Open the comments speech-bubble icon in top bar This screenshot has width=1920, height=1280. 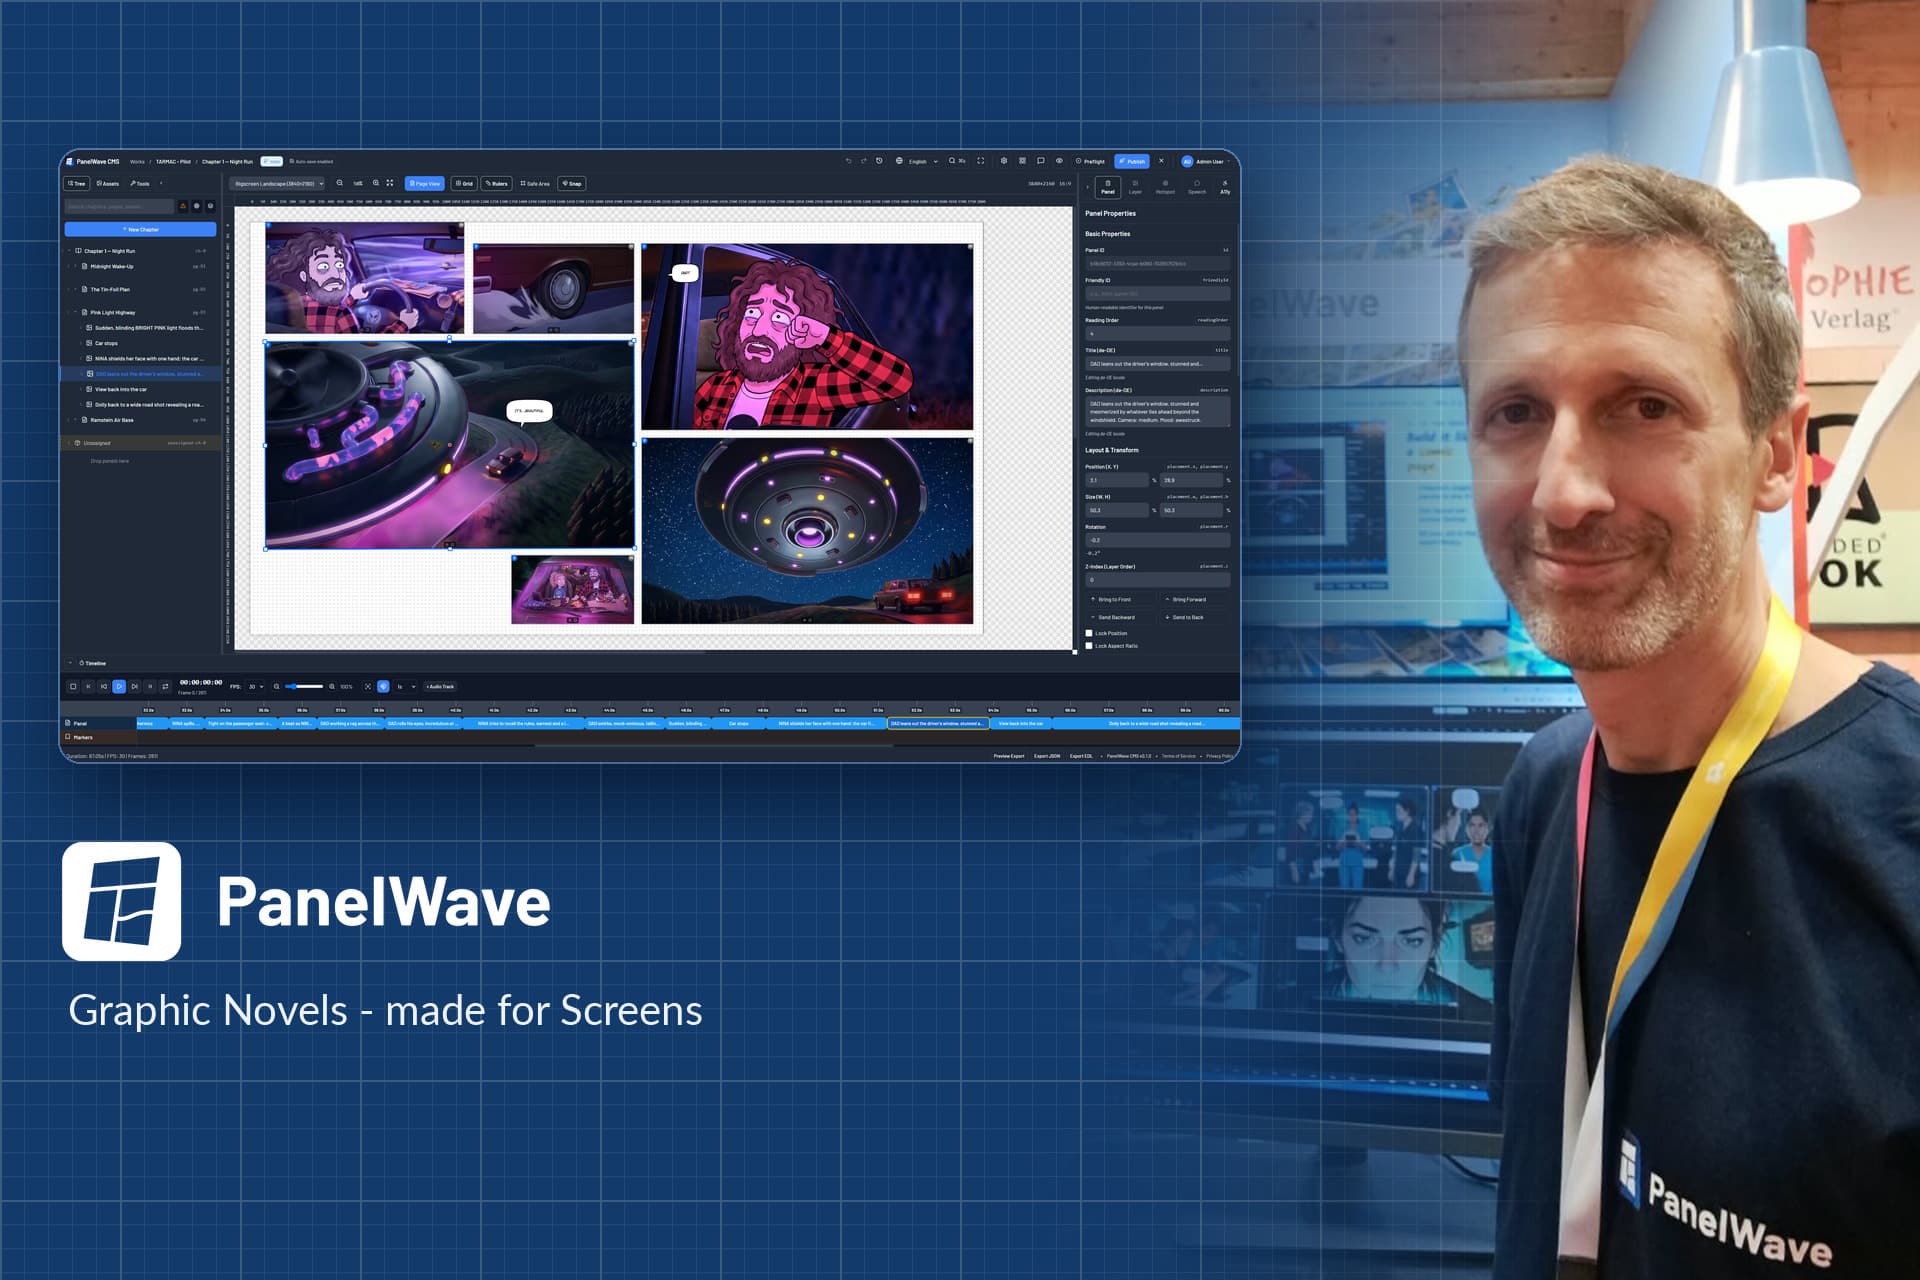(x=1041, y=161)
